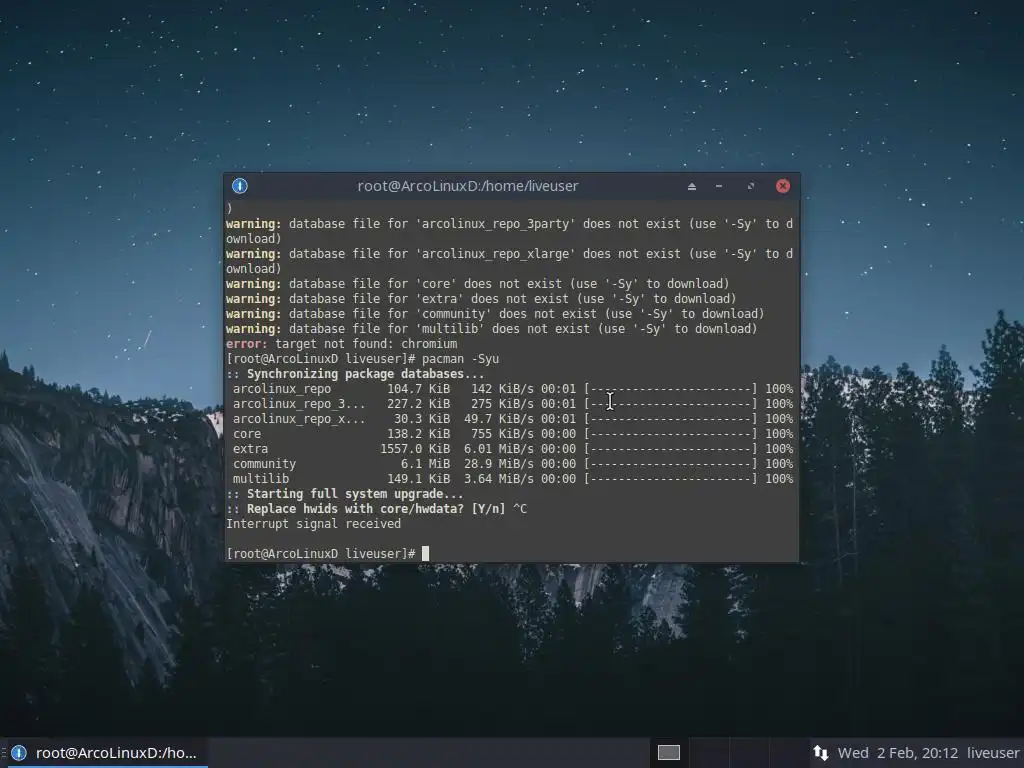
Task: Click the 'Replace hwids with core/hwdata?' prompt line
Action: (376, 509)
